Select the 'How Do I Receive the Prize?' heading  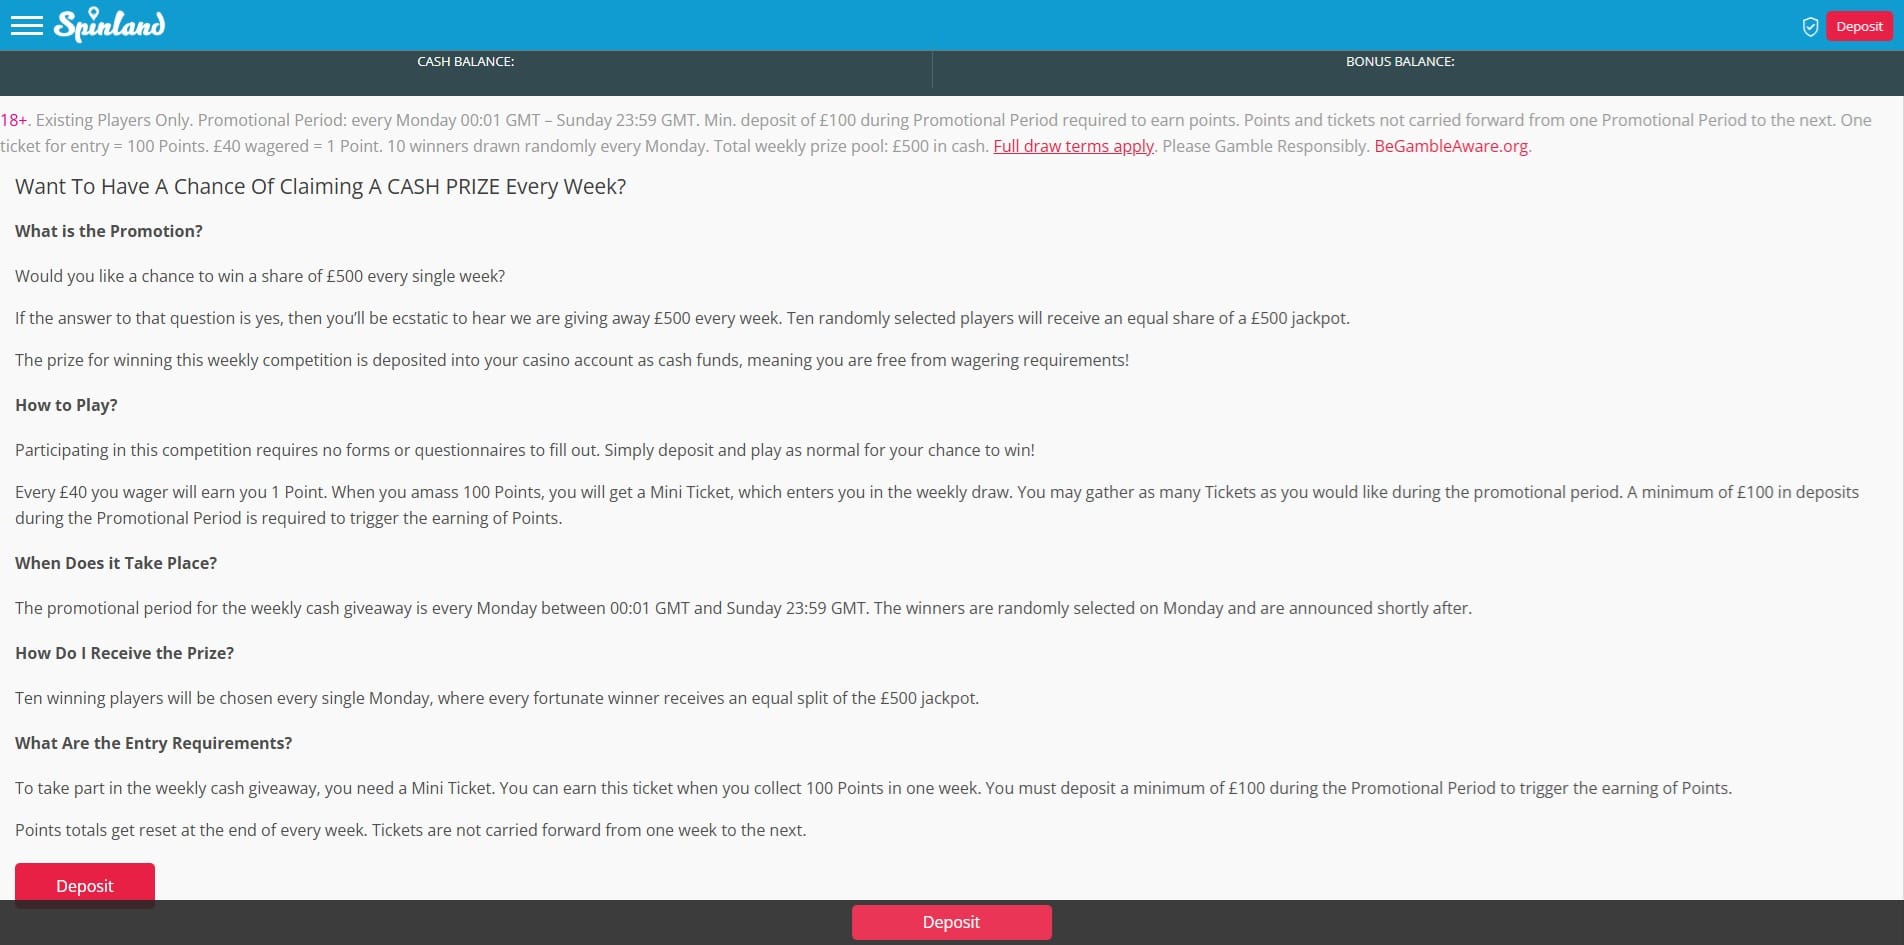coord(124,653)
